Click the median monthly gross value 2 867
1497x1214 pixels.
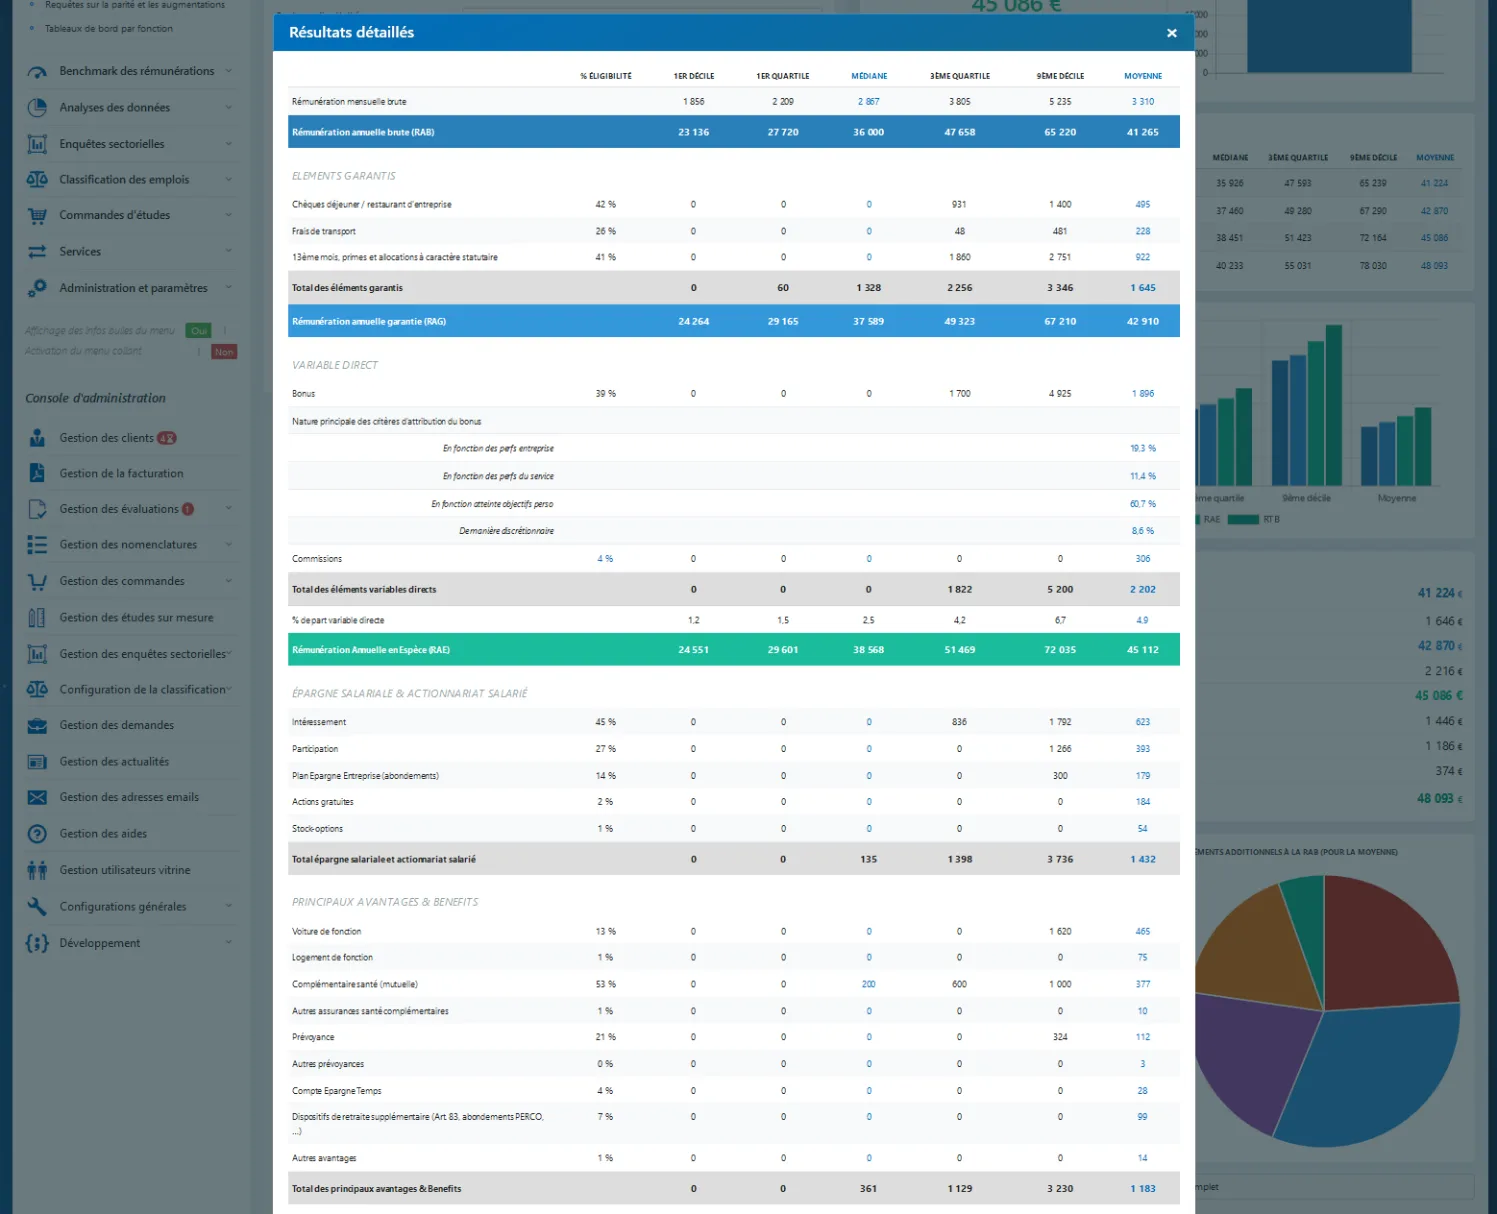(x=868, y=102)
